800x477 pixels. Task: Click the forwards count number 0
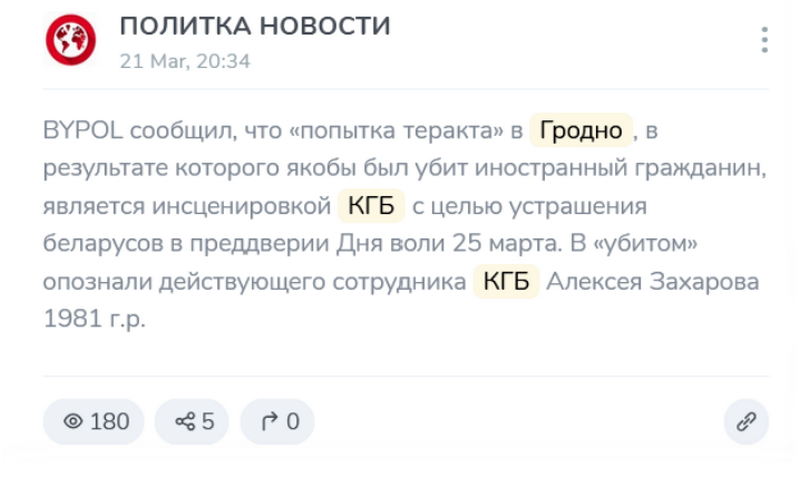click(x=293, y=422)
